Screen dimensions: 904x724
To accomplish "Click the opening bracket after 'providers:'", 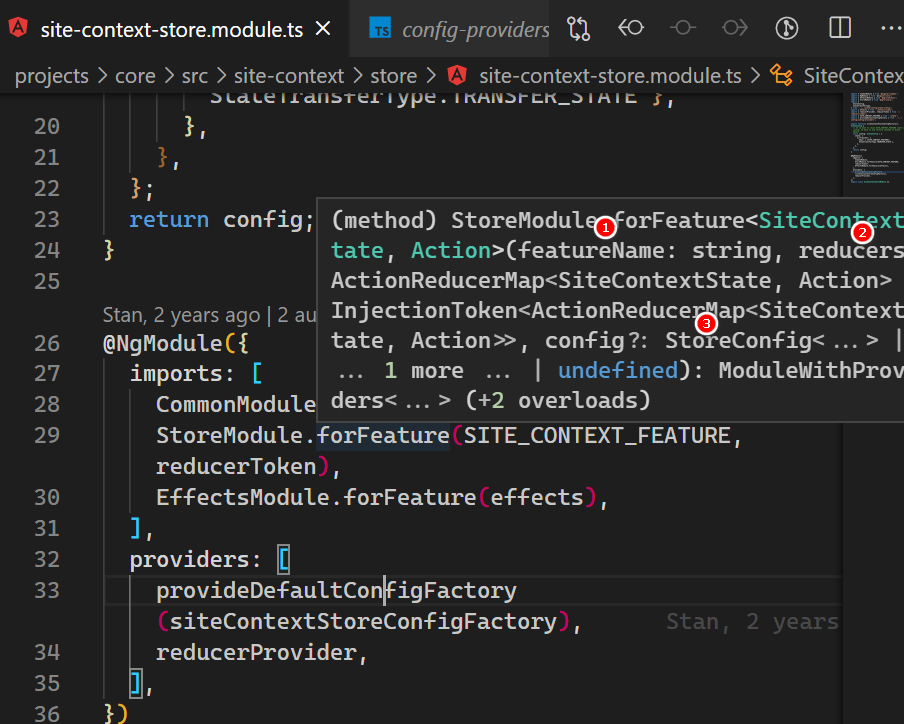I will click(283, 560).
